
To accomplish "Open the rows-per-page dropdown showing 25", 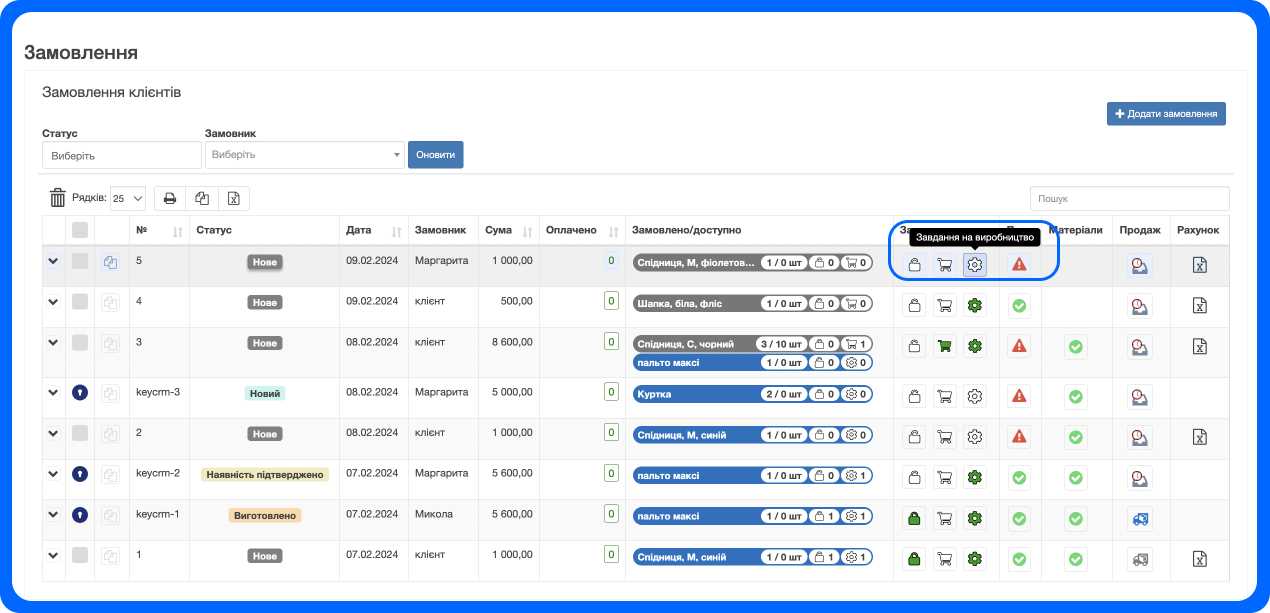I will [x=128, y=198].
